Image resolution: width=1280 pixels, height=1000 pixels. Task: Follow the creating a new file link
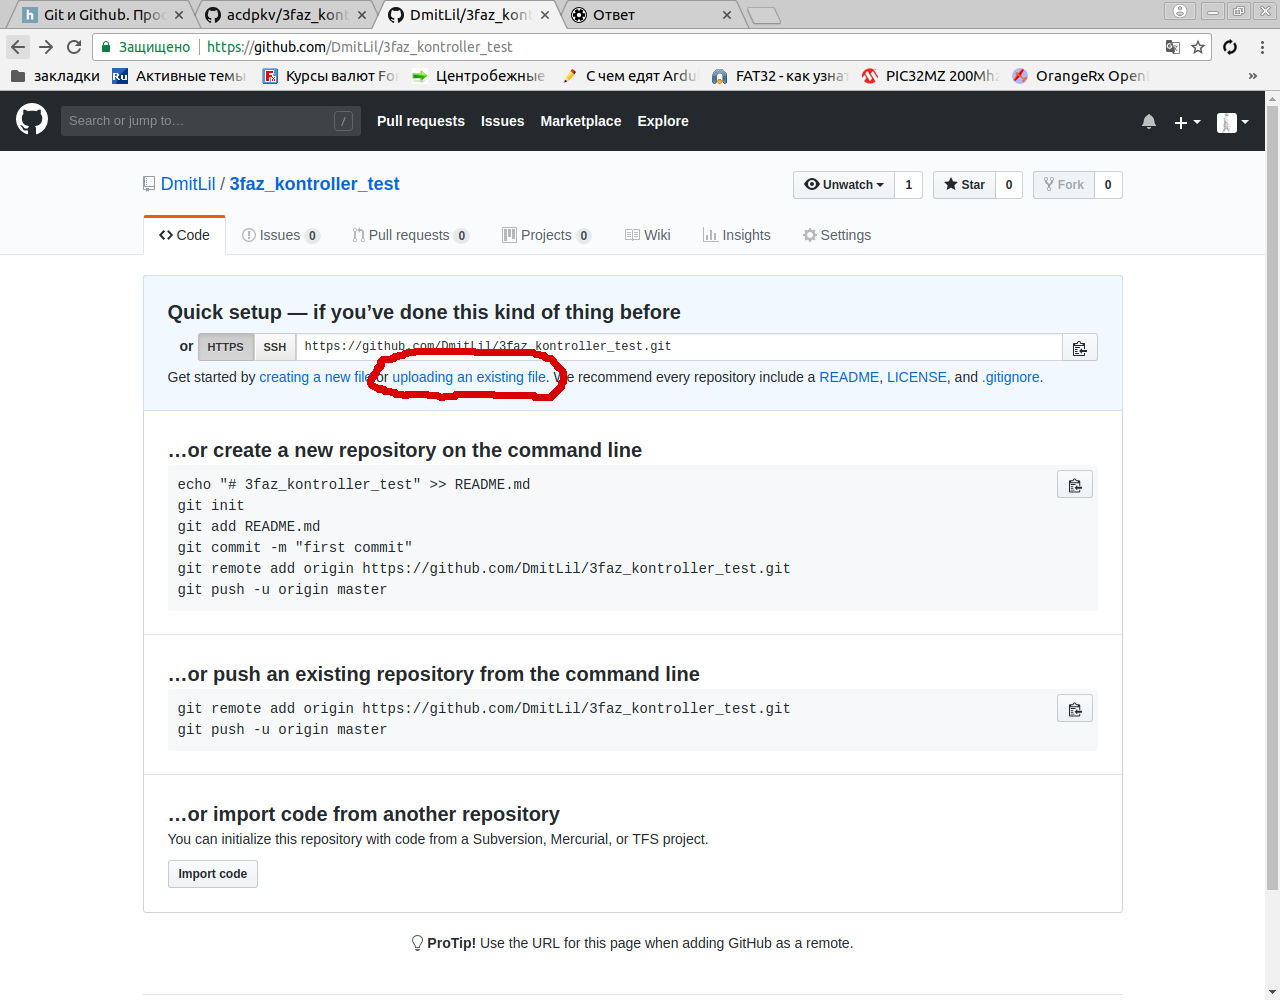click(x=315, y=377)
